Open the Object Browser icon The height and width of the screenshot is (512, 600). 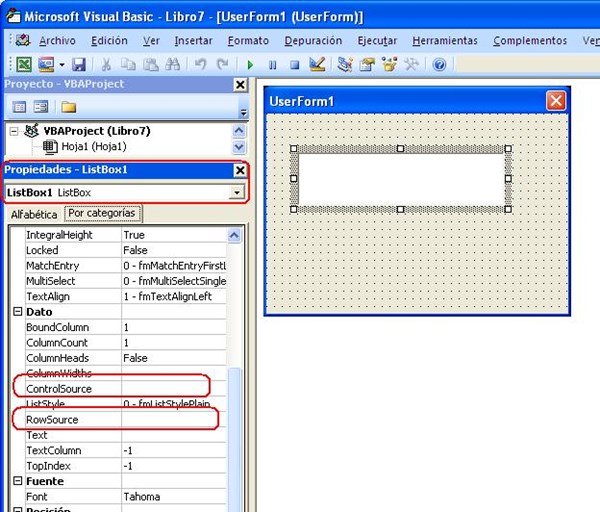[x=389, y=64]
